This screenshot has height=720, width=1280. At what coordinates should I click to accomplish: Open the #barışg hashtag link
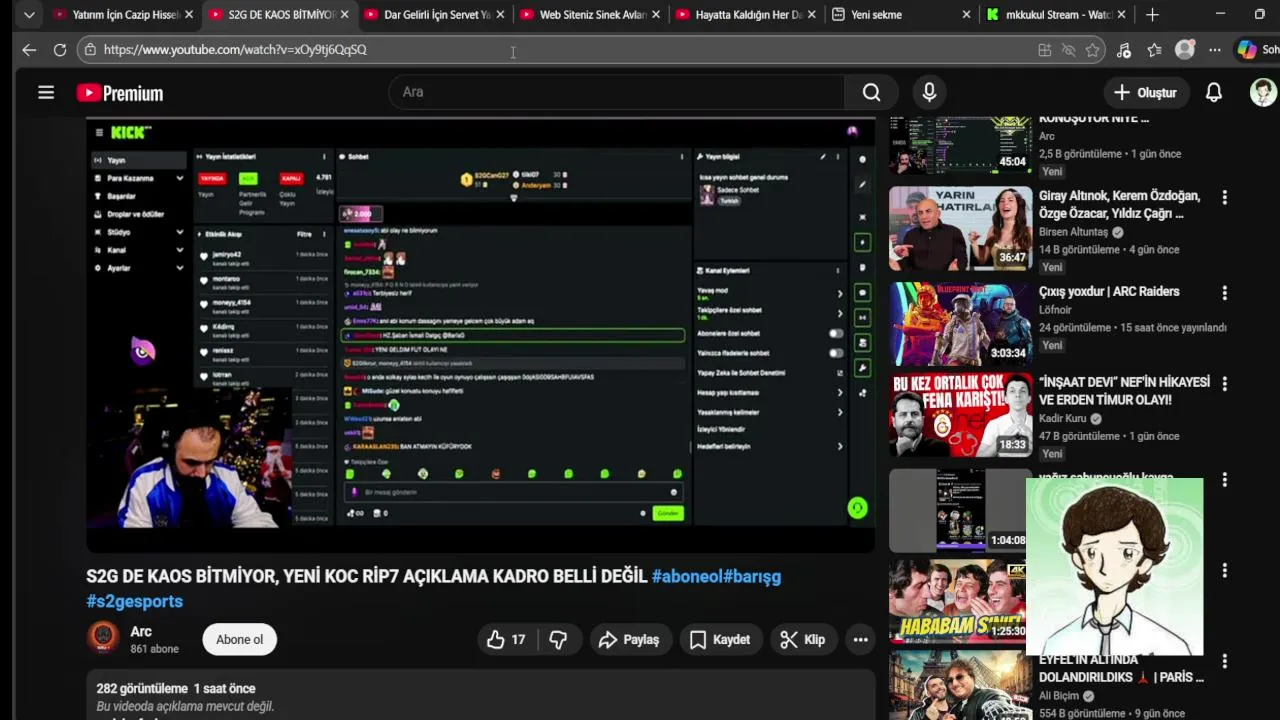coord(752,576)
